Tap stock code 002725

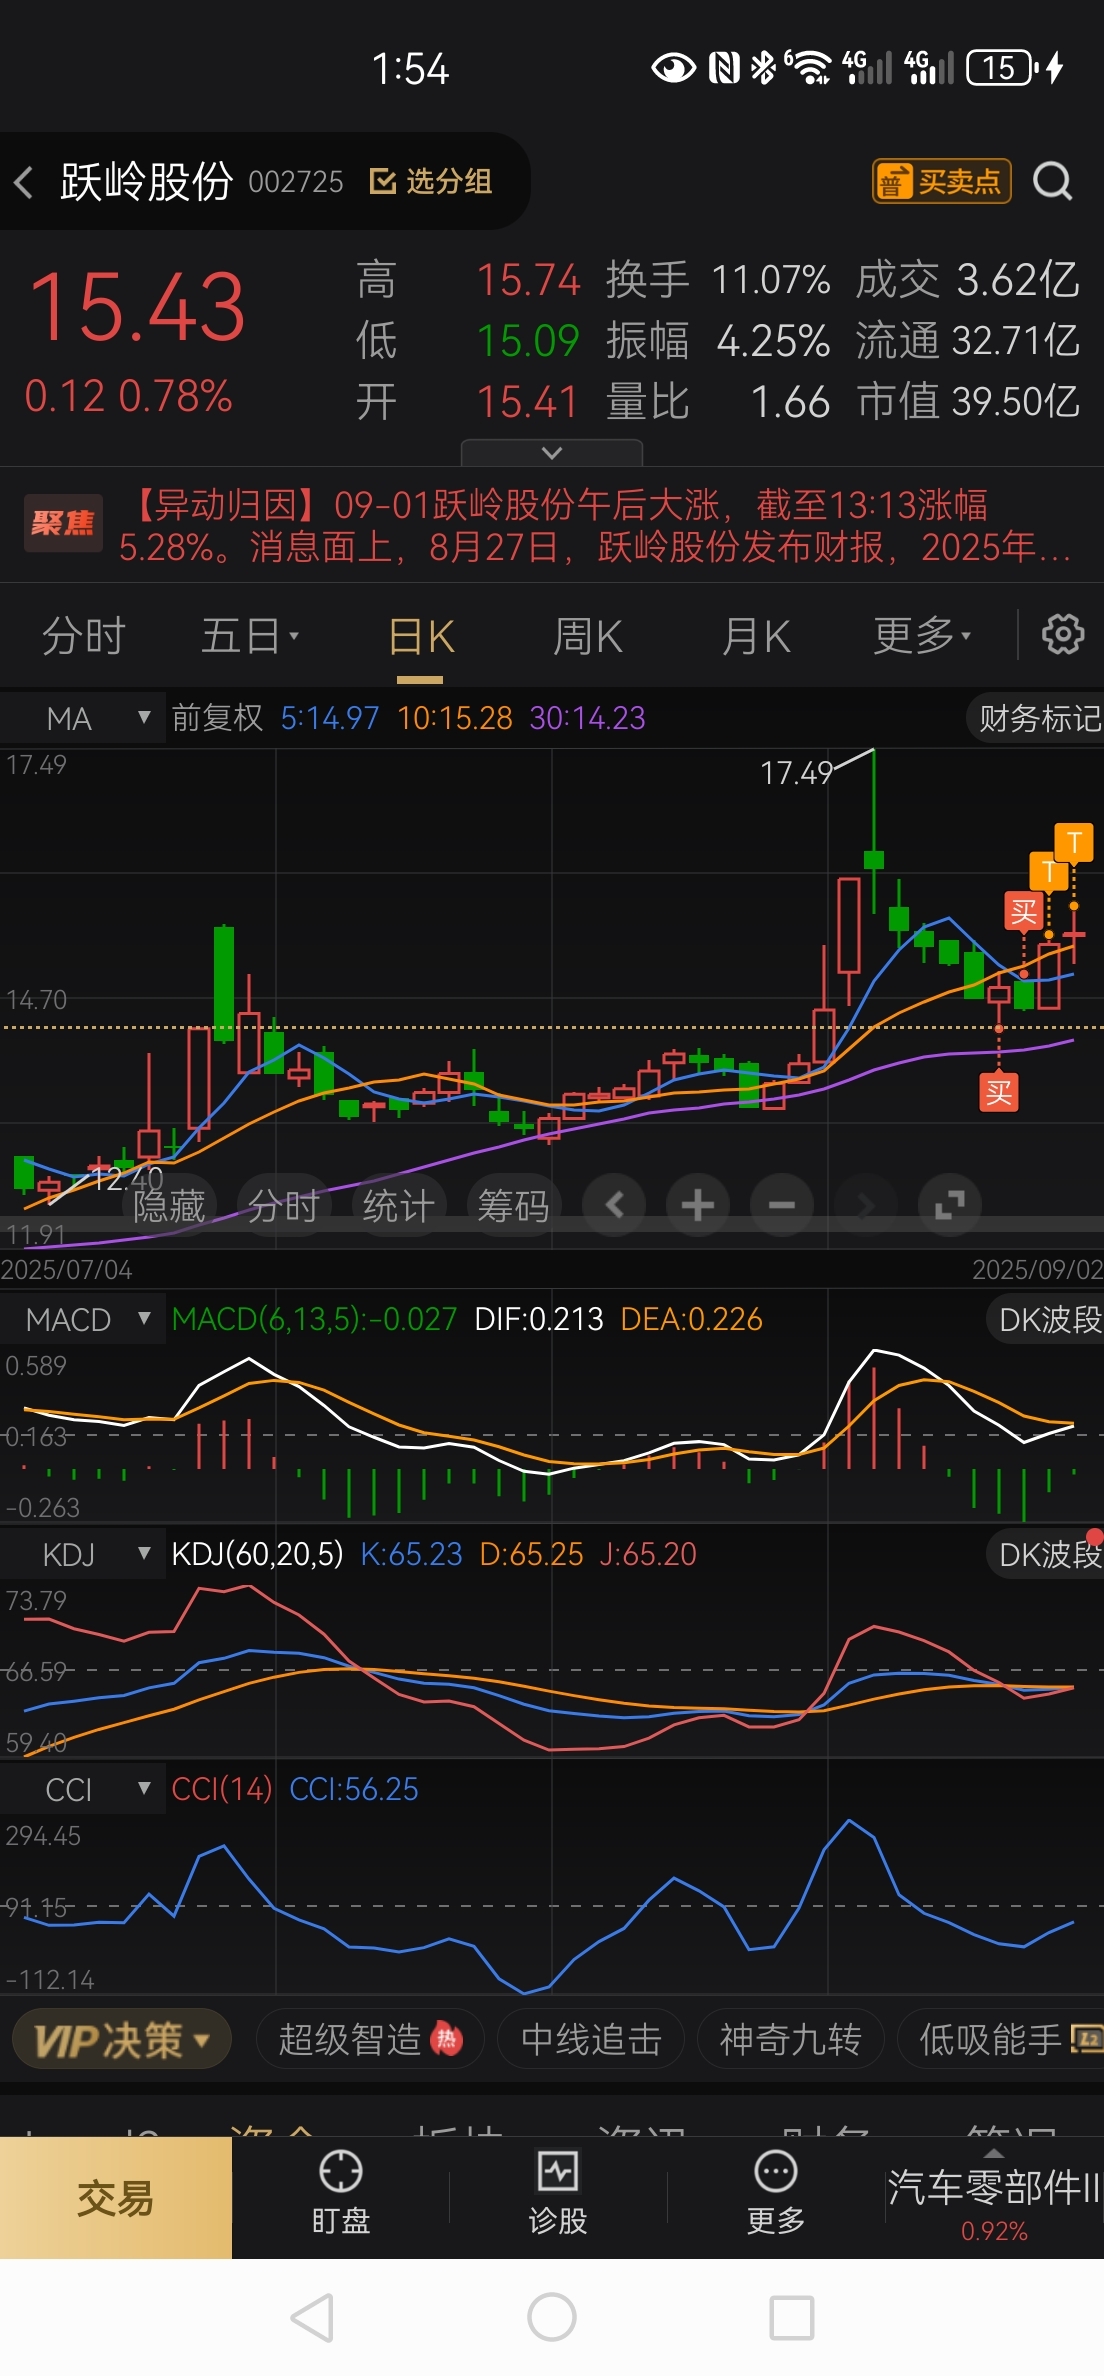[296, 182]
